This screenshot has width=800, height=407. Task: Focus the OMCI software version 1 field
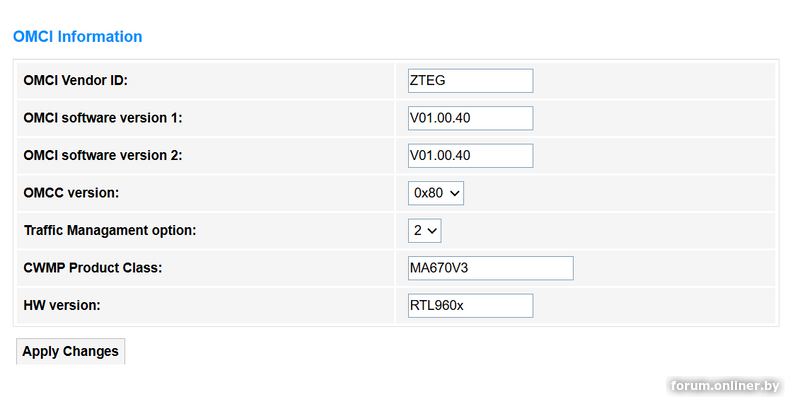[x=470, y=118]
